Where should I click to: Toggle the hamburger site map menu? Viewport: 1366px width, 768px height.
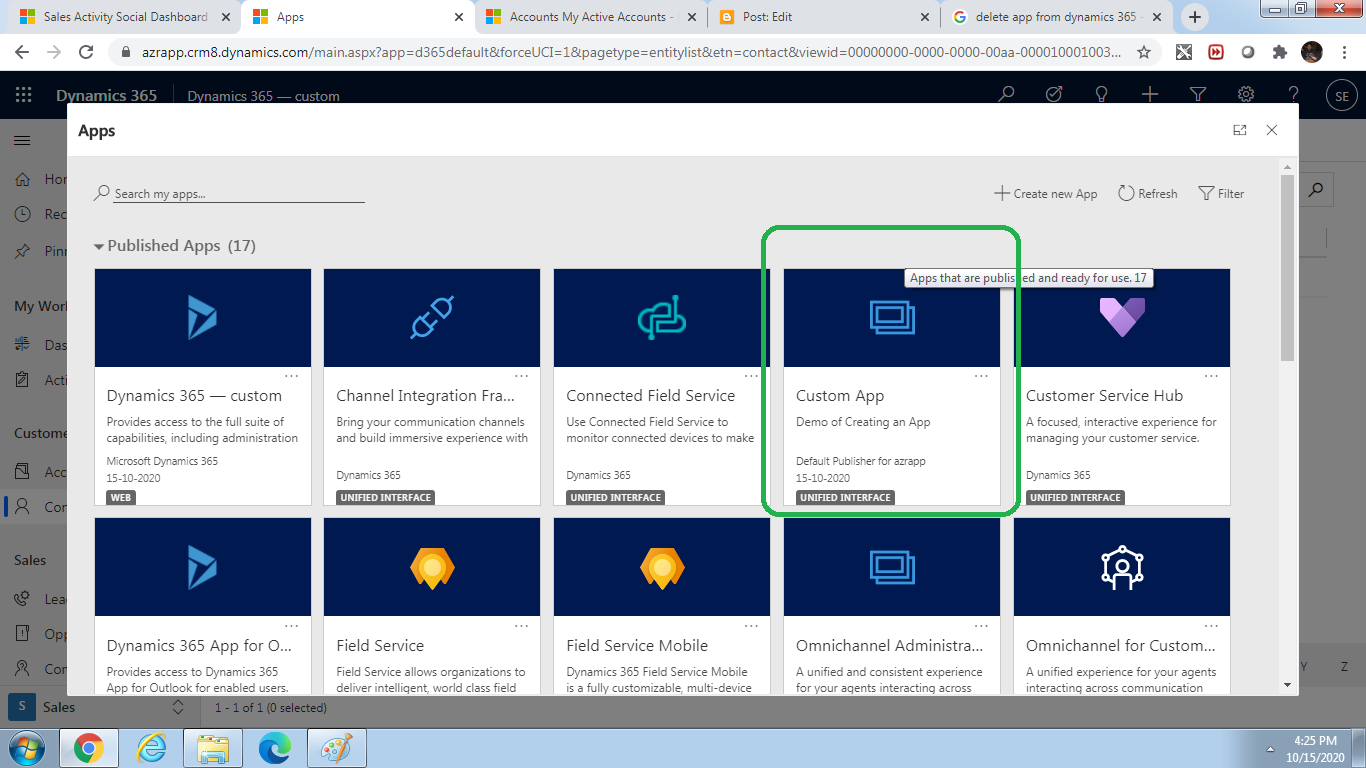[22, 141]
